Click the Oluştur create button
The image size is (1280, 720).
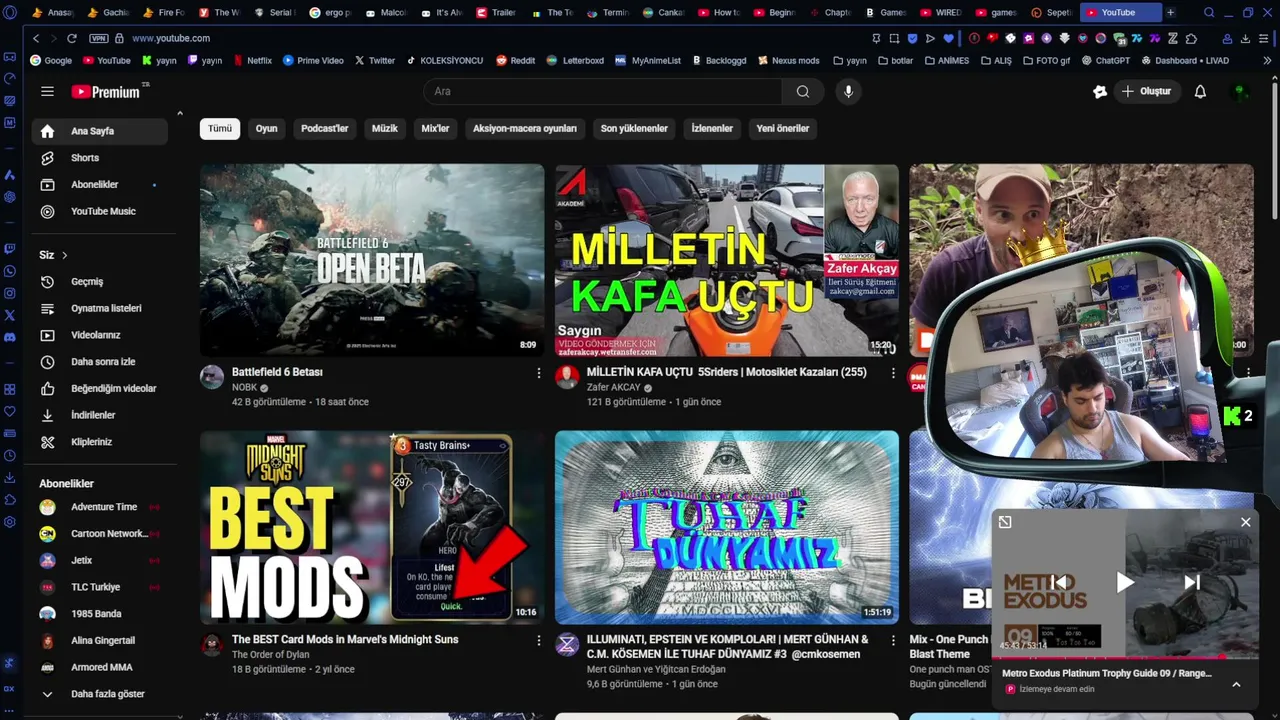[x=1147, y=91]
